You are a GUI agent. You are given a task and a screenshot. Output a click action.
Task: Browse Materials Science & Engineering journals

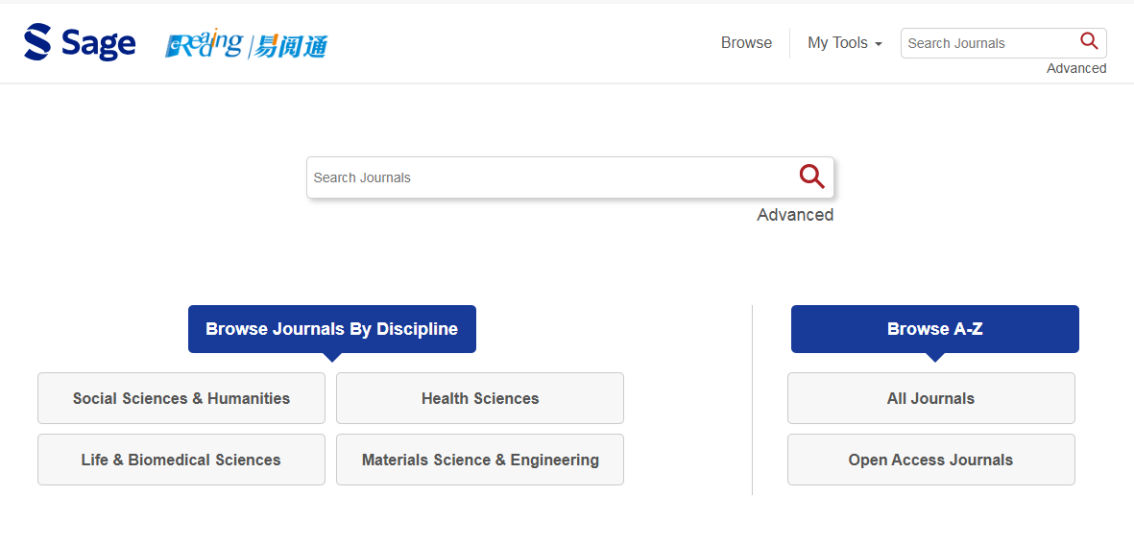480,460
